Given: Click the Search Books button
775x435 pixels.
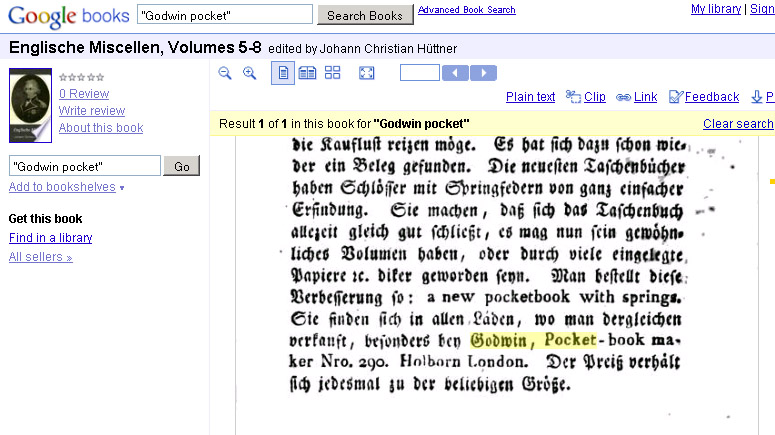Looking at the screenshot, I should [365, 15].
